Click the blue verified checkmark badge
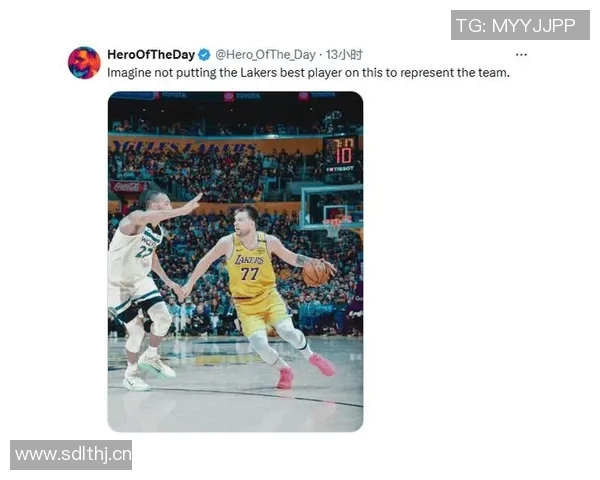Viewport: 600px width, 480px height. pyautogui.click(x=204, y=55)
